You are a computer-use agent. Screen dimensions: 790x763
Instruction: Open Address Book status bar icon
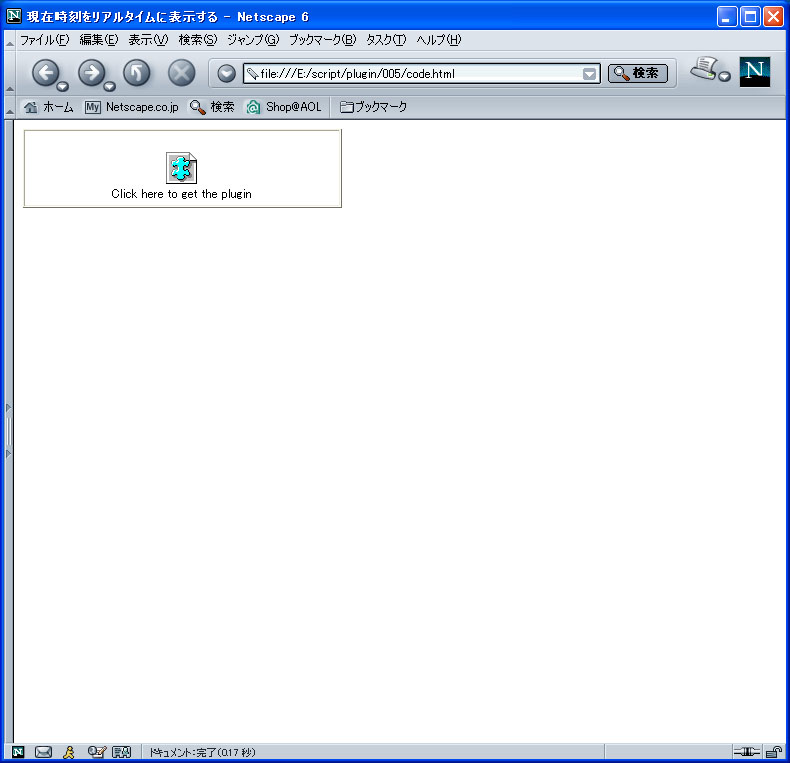point(121,752)
